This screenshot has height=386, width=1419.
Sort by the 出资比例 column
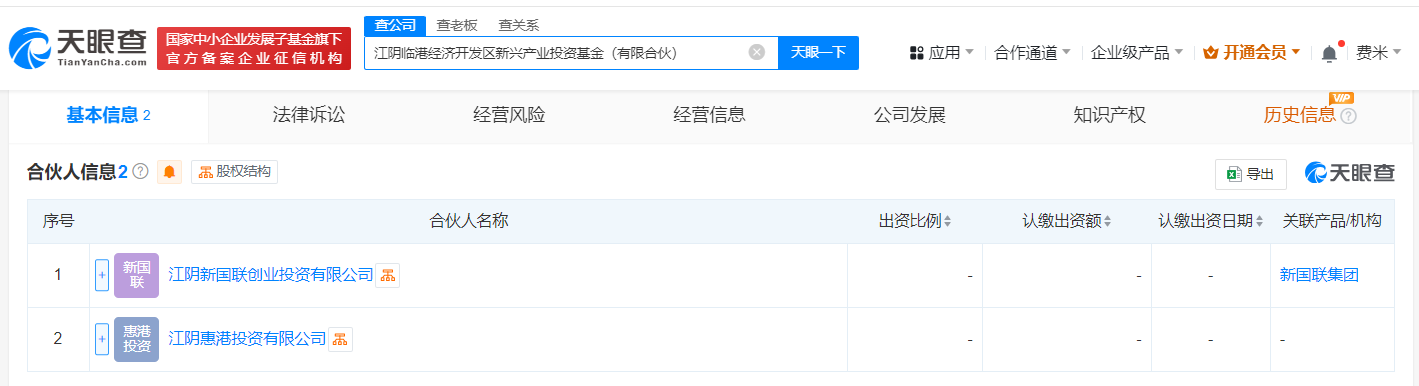click(x=915, y=221)
